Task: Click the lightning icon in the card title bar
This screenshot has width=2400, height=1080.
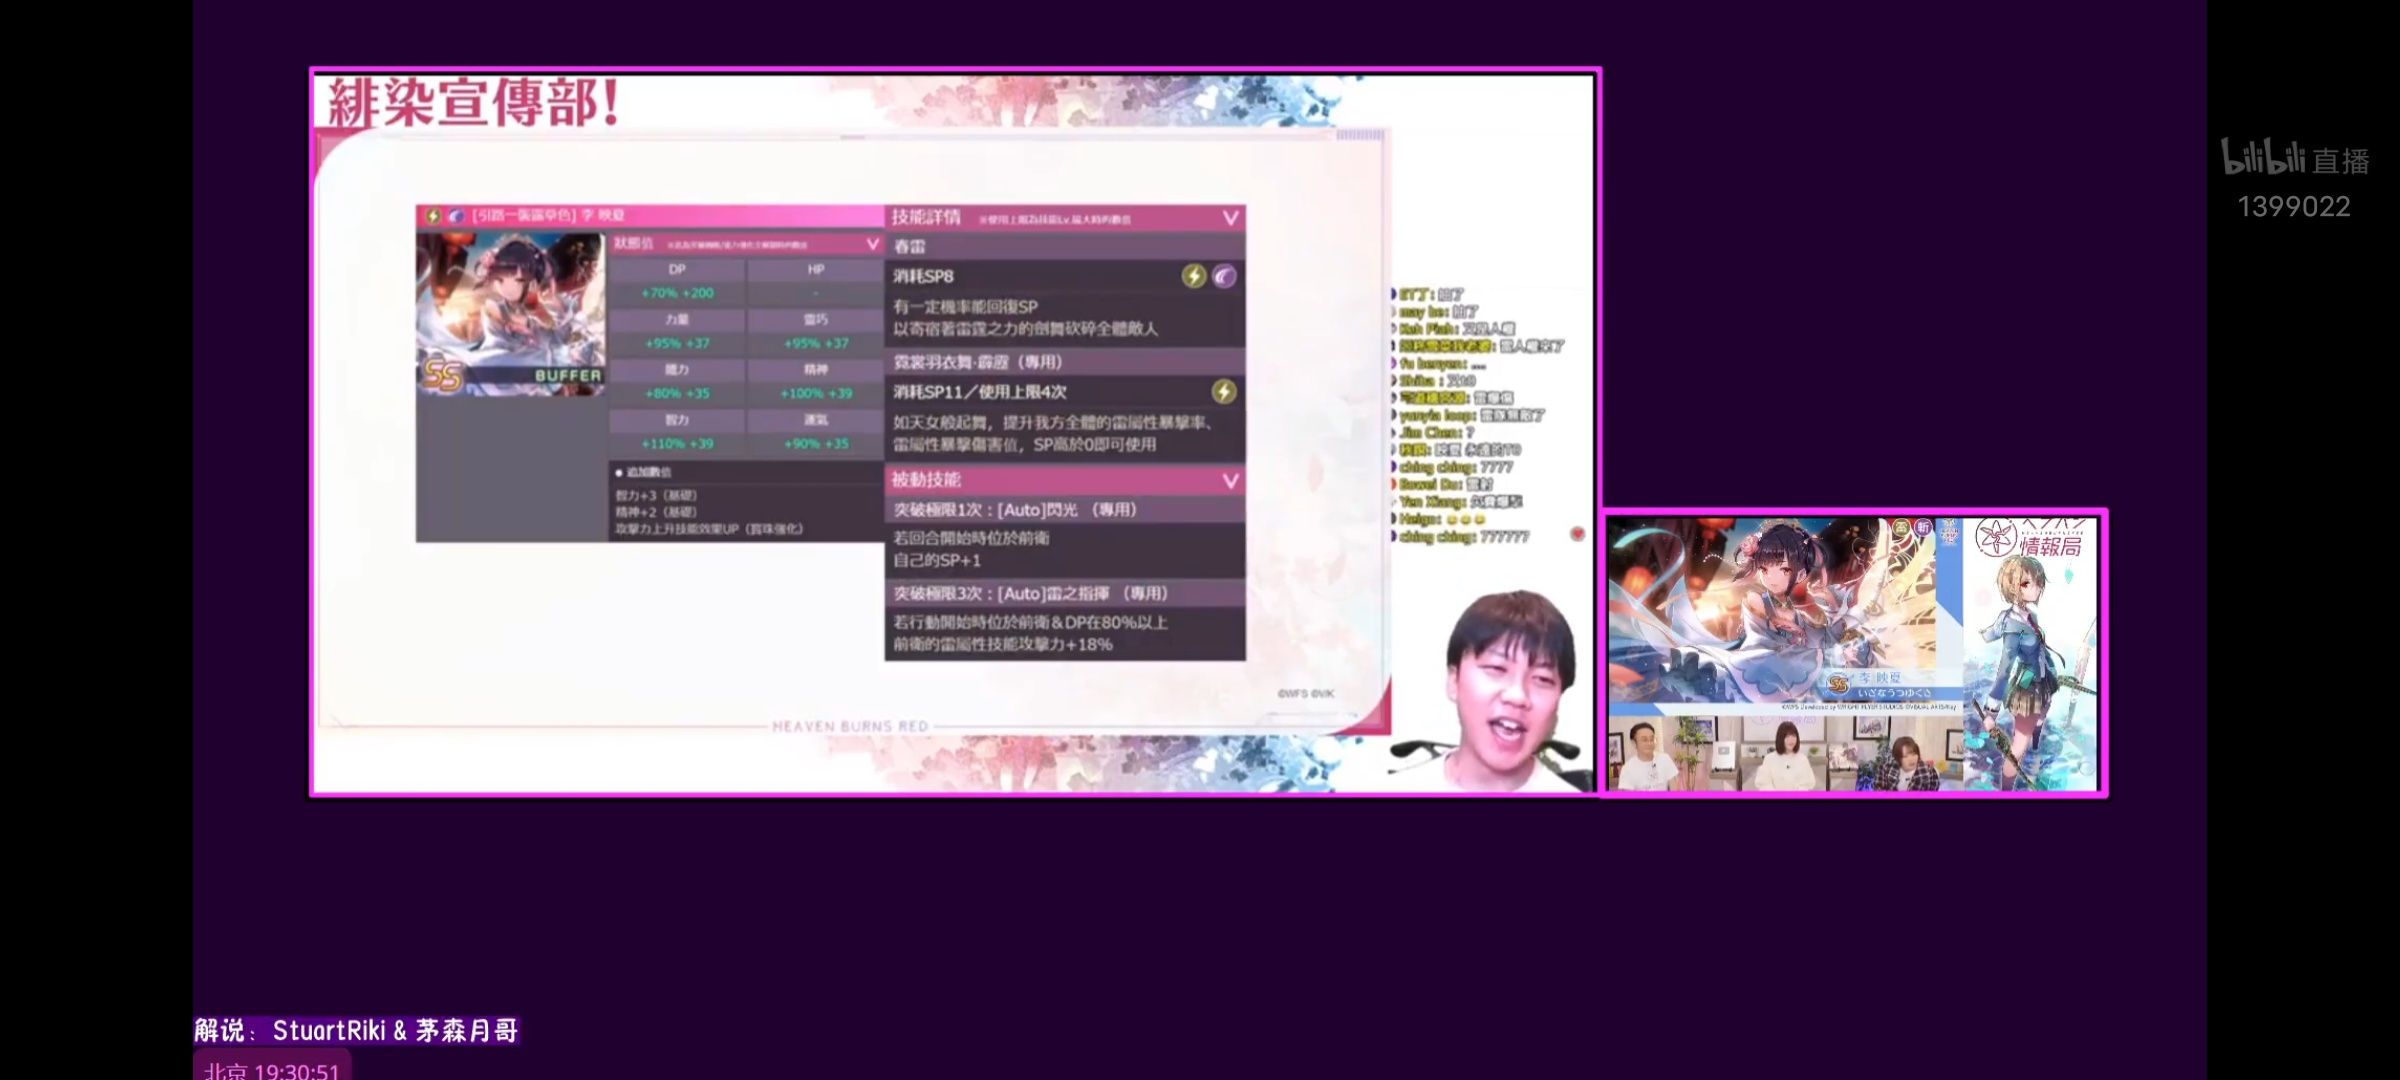Action: click(432, 216)
